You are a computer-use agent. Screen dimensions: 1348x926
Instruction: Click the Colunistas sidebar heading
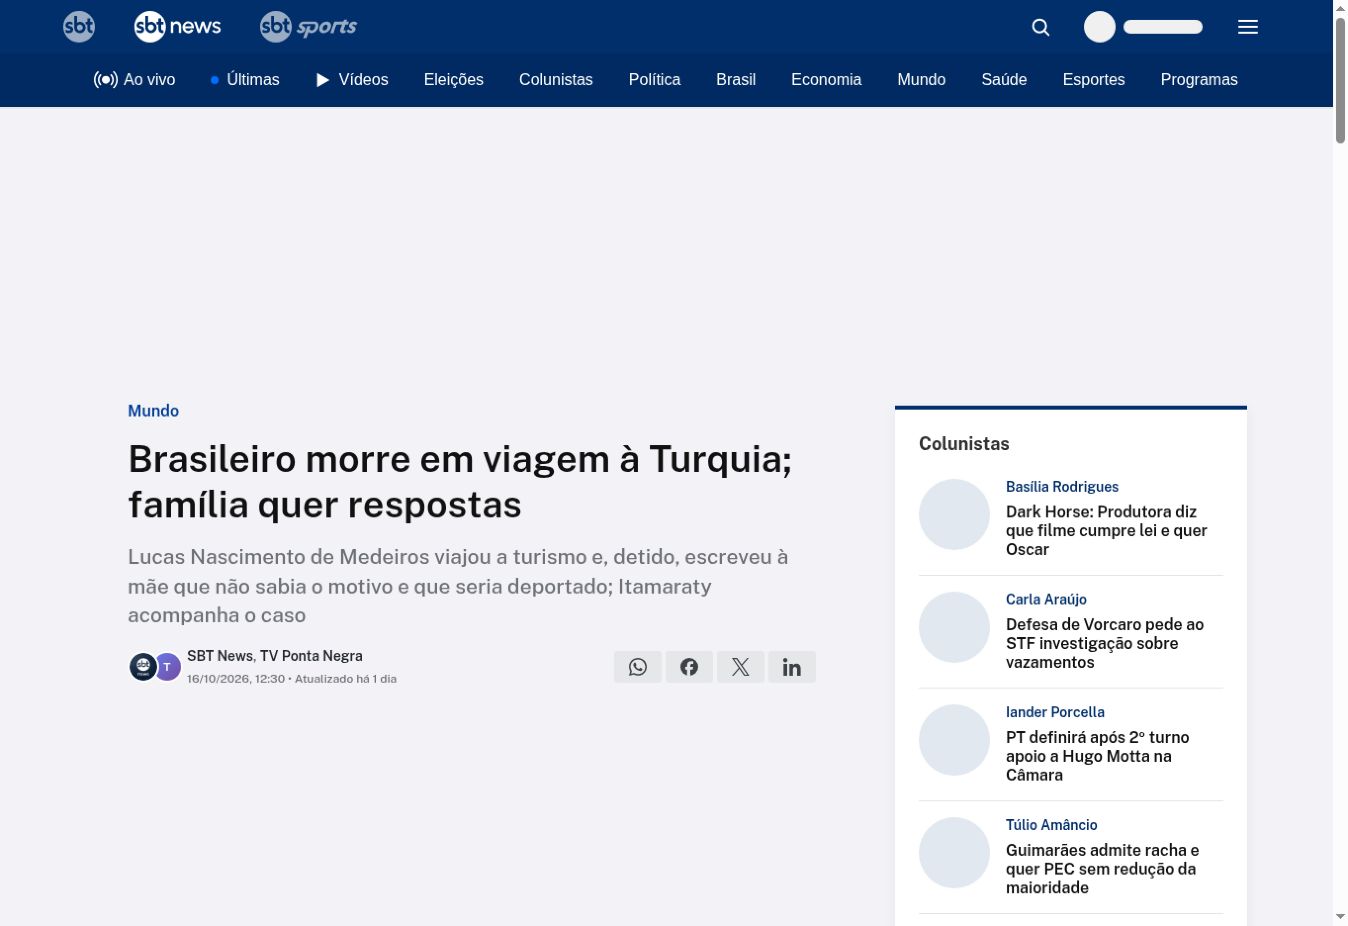coord(964,444)
